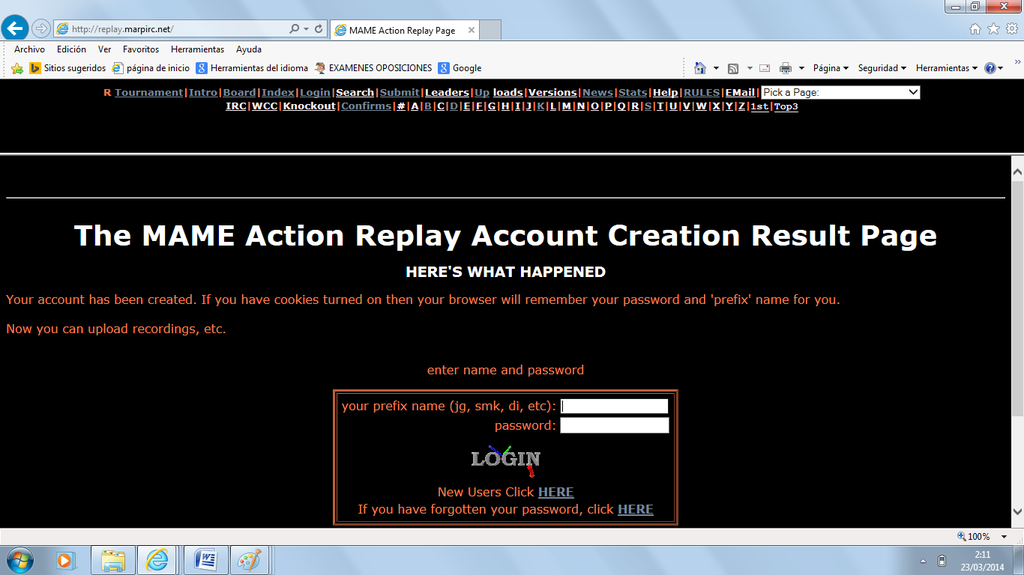Open the Edición menu
Viewport: 1024px width, 575px height.
click(x=71, y=49)
